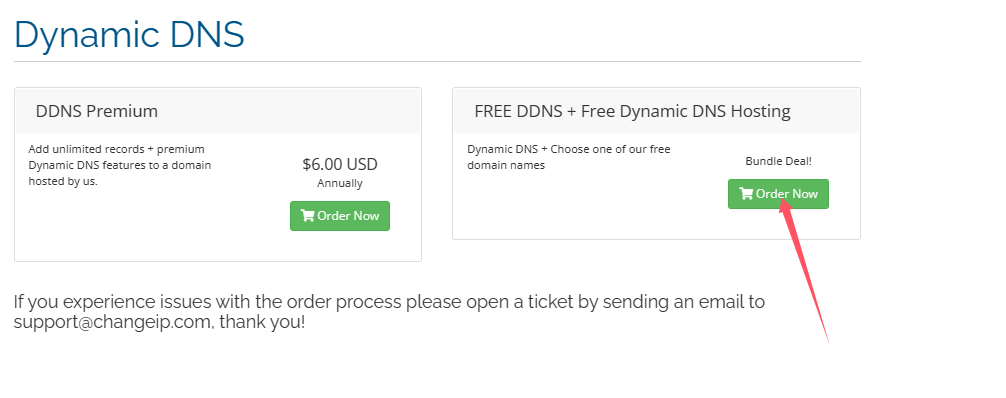Select the DDNS Premium panel title
This screenshot has width=1006, height=398.
pos(97,111)
